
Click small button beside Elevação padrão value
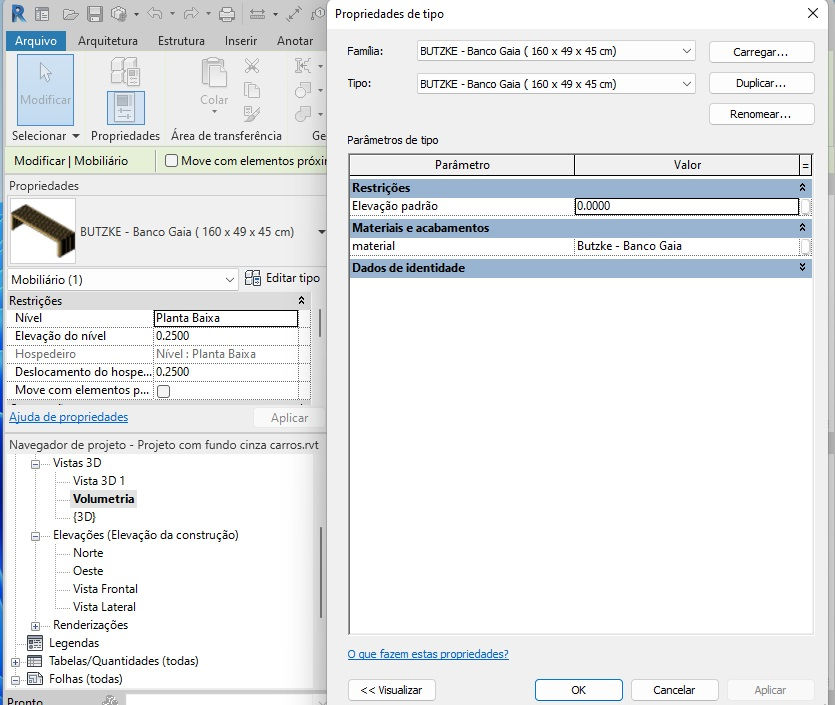[806, 207]
